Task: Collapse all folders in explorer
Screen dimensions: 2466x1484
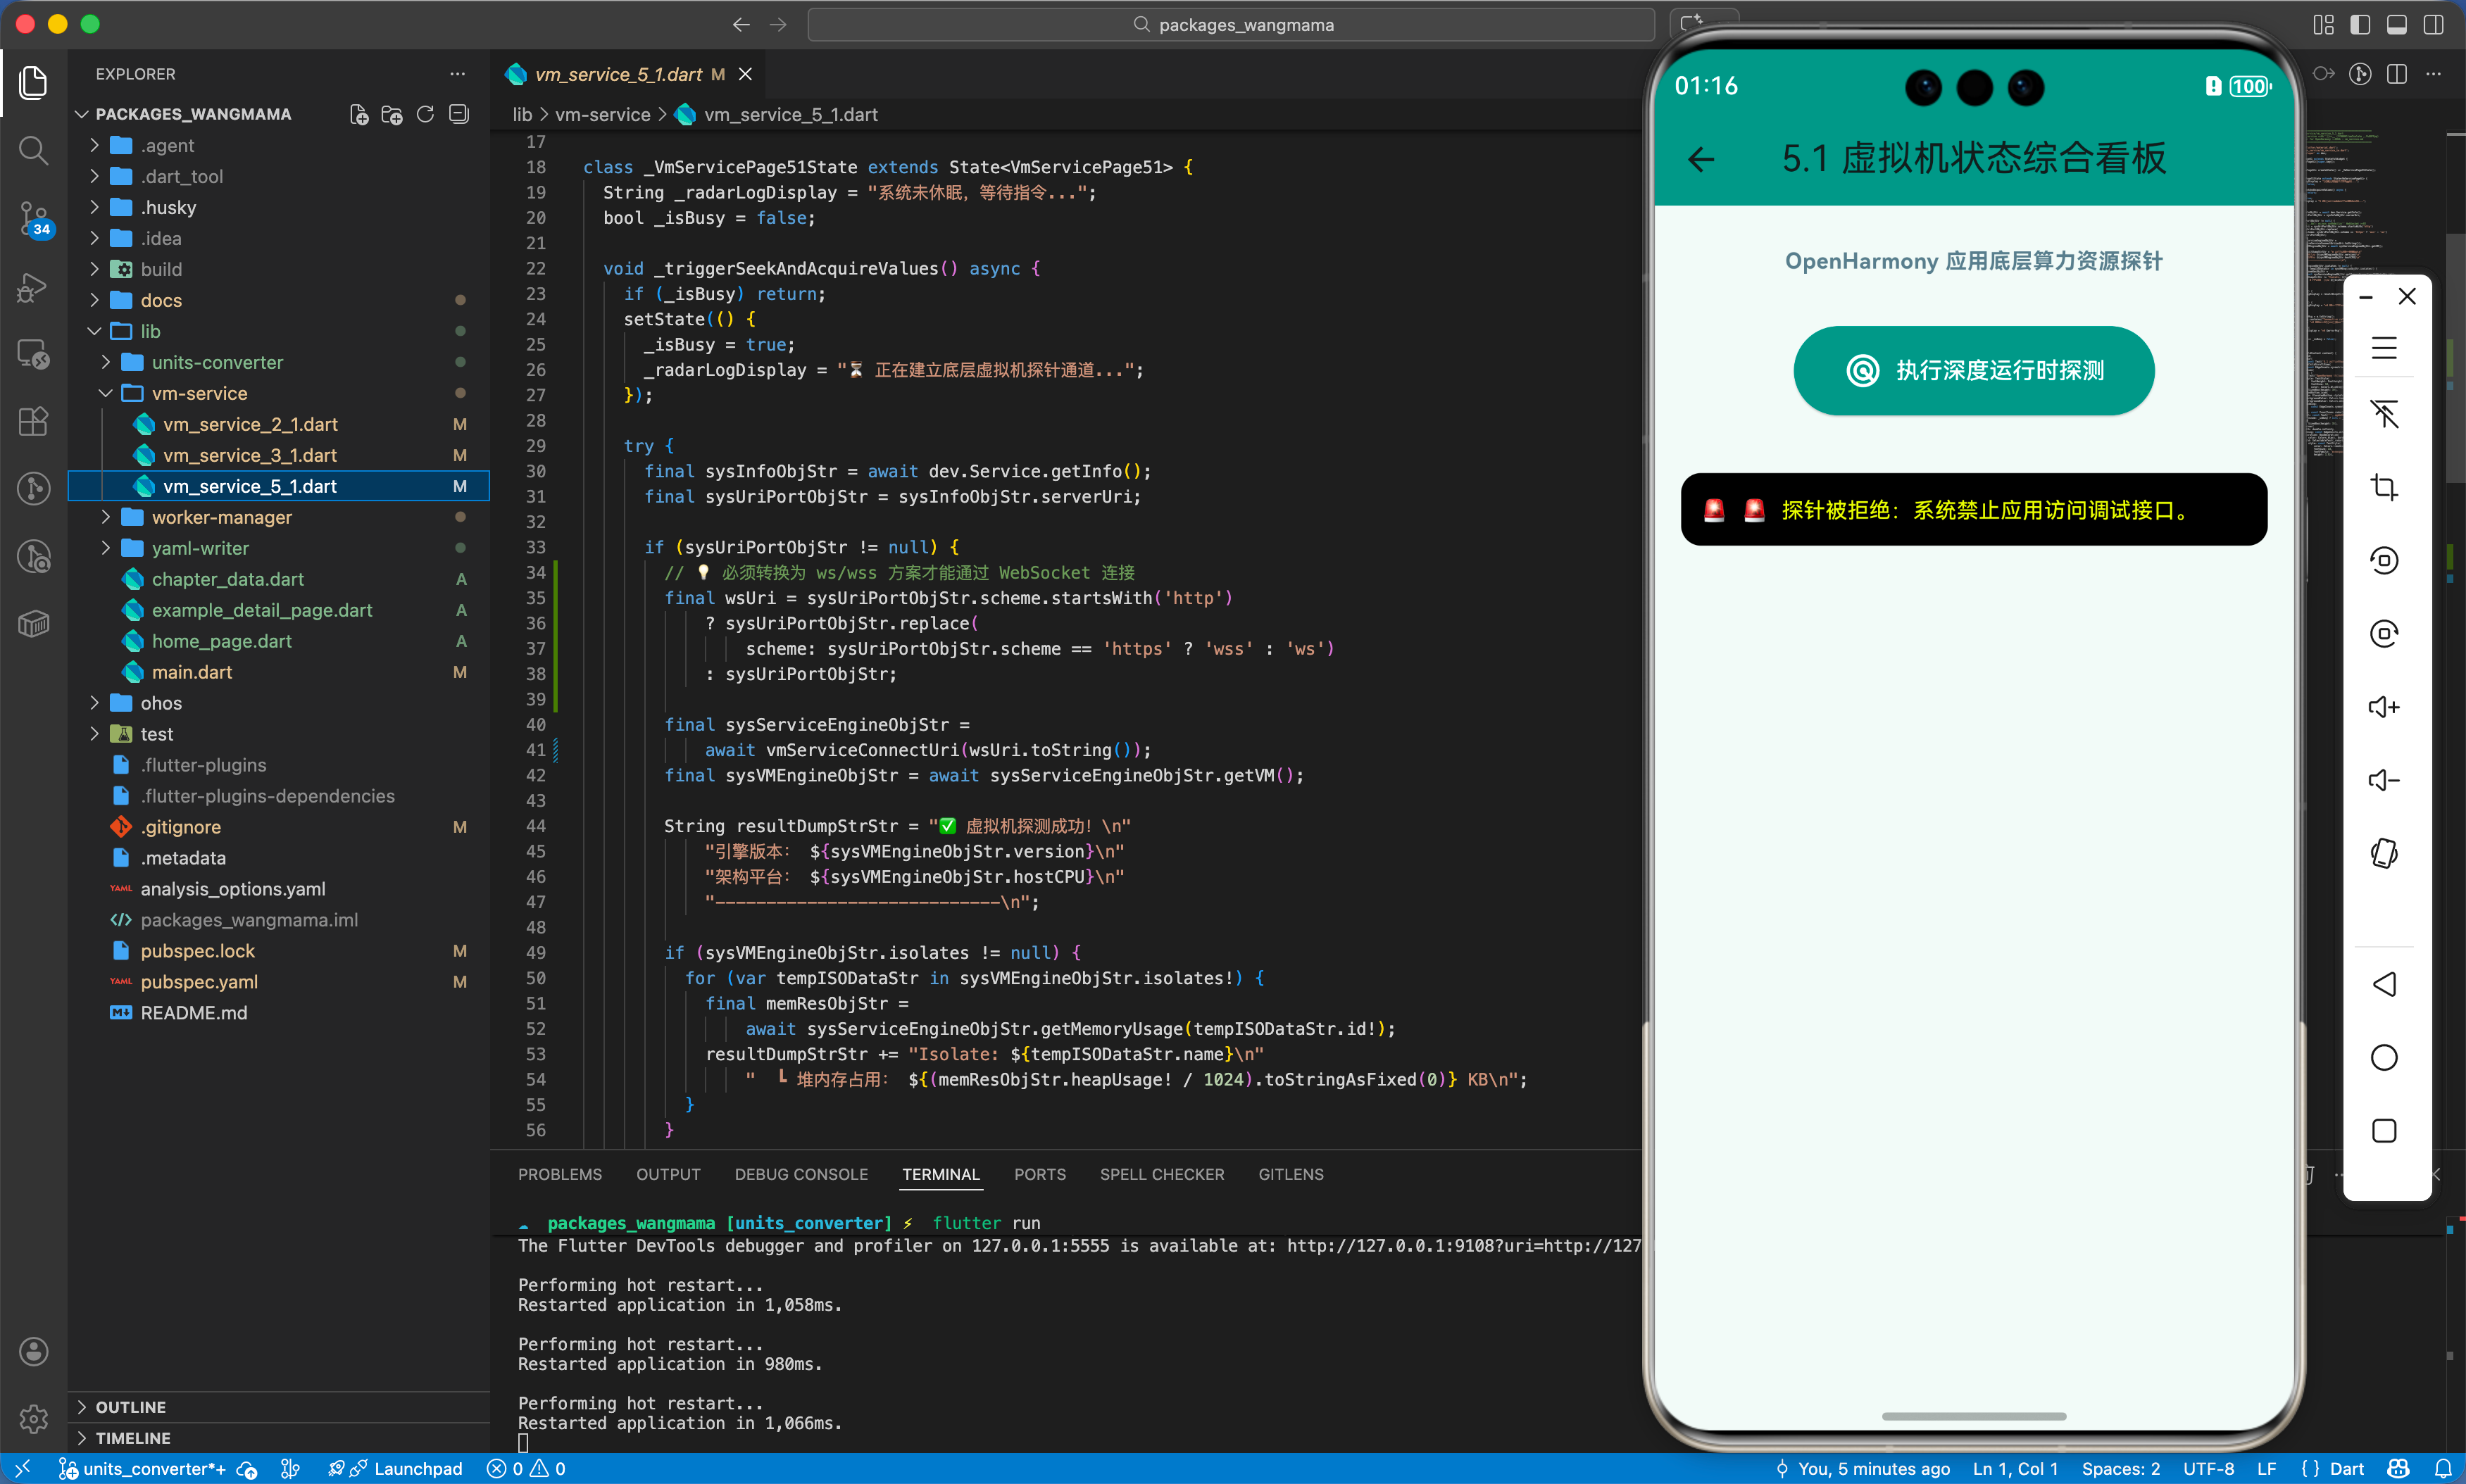Action: 459,114
